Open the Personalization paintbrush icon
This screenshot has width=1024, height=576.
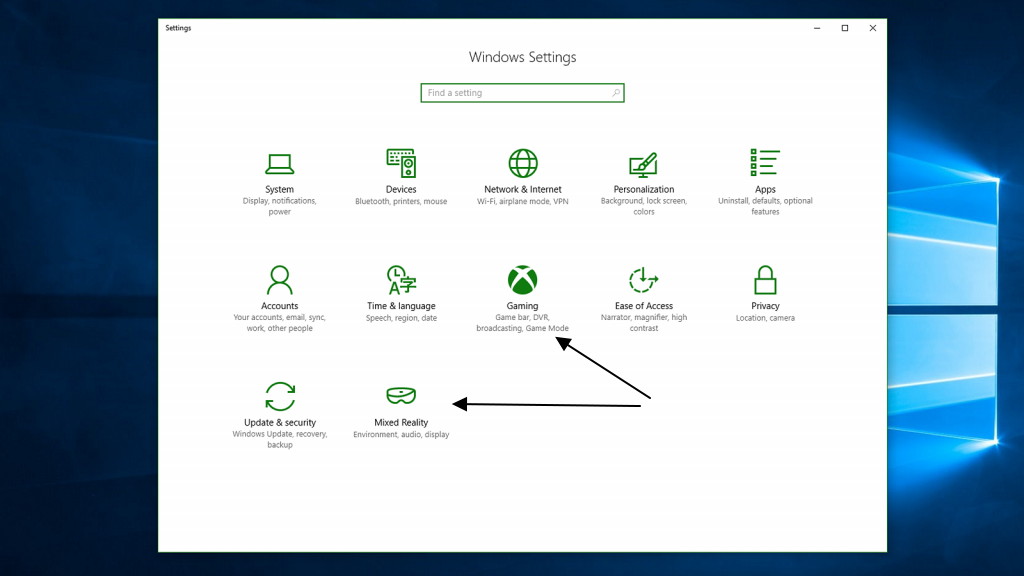(643, 165)
